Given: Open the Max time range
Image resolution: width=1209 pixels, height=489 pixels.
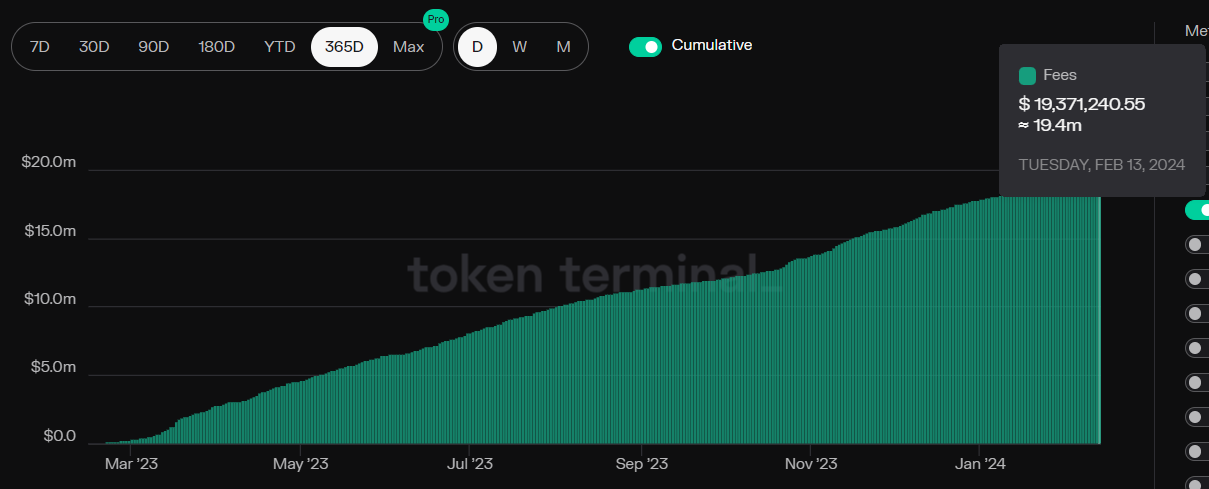Looking at the screenshot, I should [x=408, y=47].
